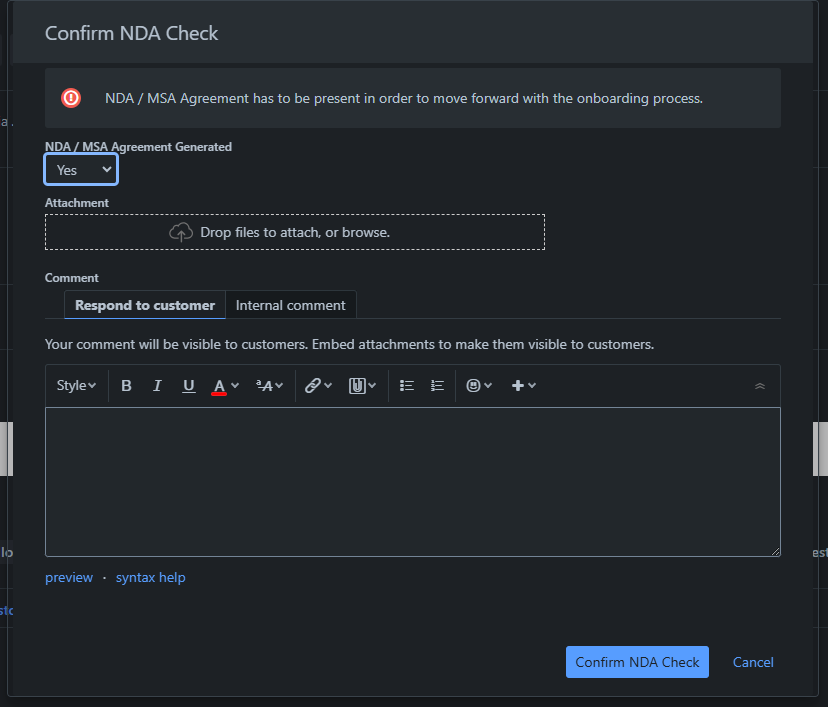This screenshot has width=828, height=707.
Task: Open the emoticon picker
Action: point(479,386)
